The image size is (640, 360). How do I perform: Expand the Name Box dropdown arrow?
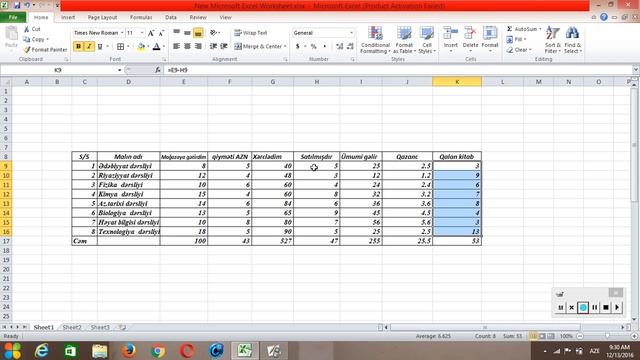[119, 70]
